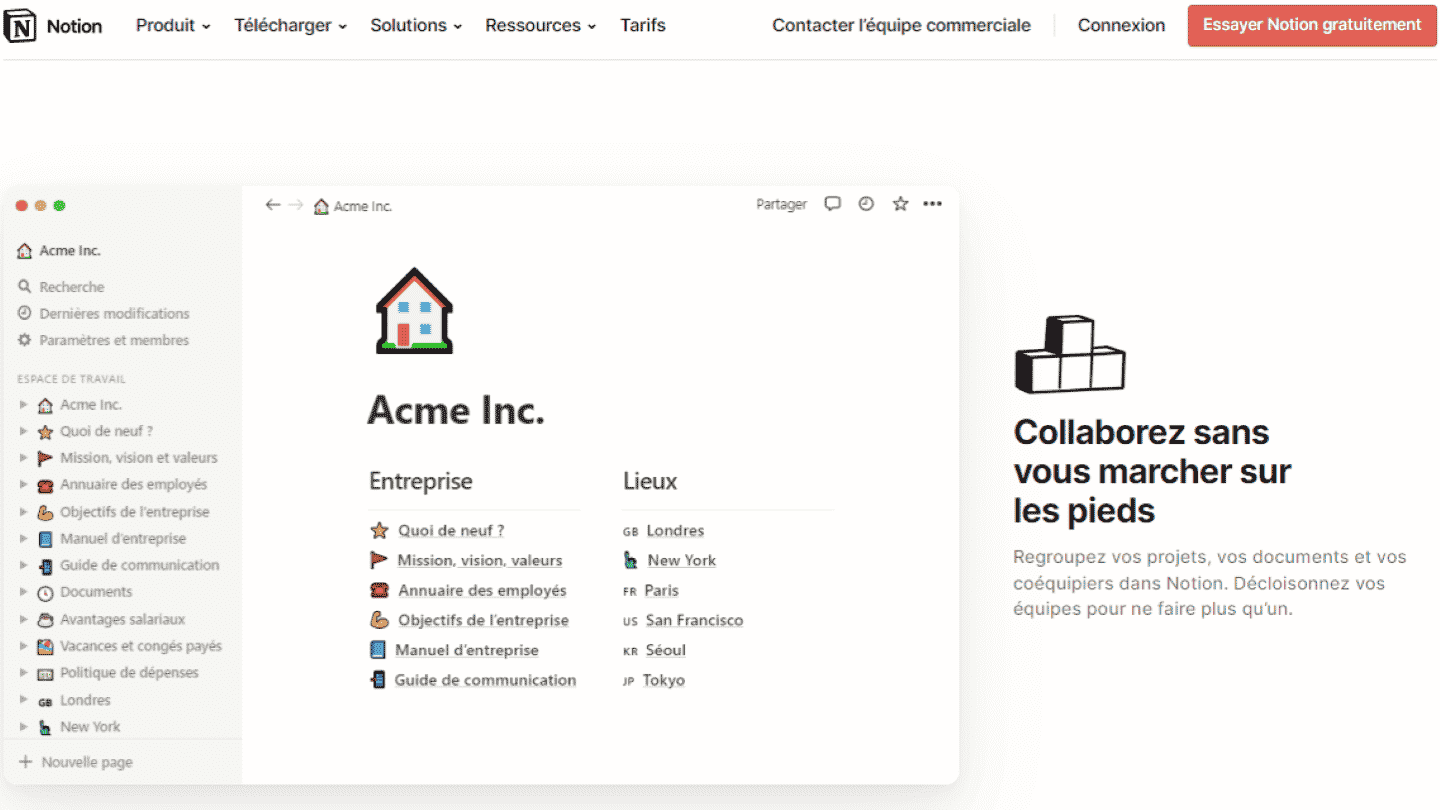This screenshot has width=1440, height=810.
Task: Open the Annuaire des employés page link
Action: tap(482, 590)
